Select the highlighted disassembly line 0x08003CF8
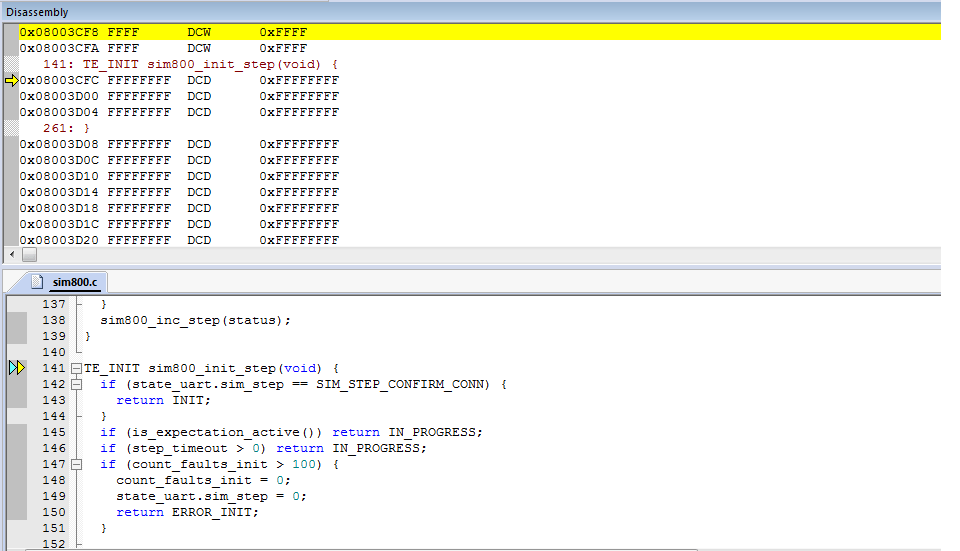This screenshot has width=960, height=551. click(479, 32)
